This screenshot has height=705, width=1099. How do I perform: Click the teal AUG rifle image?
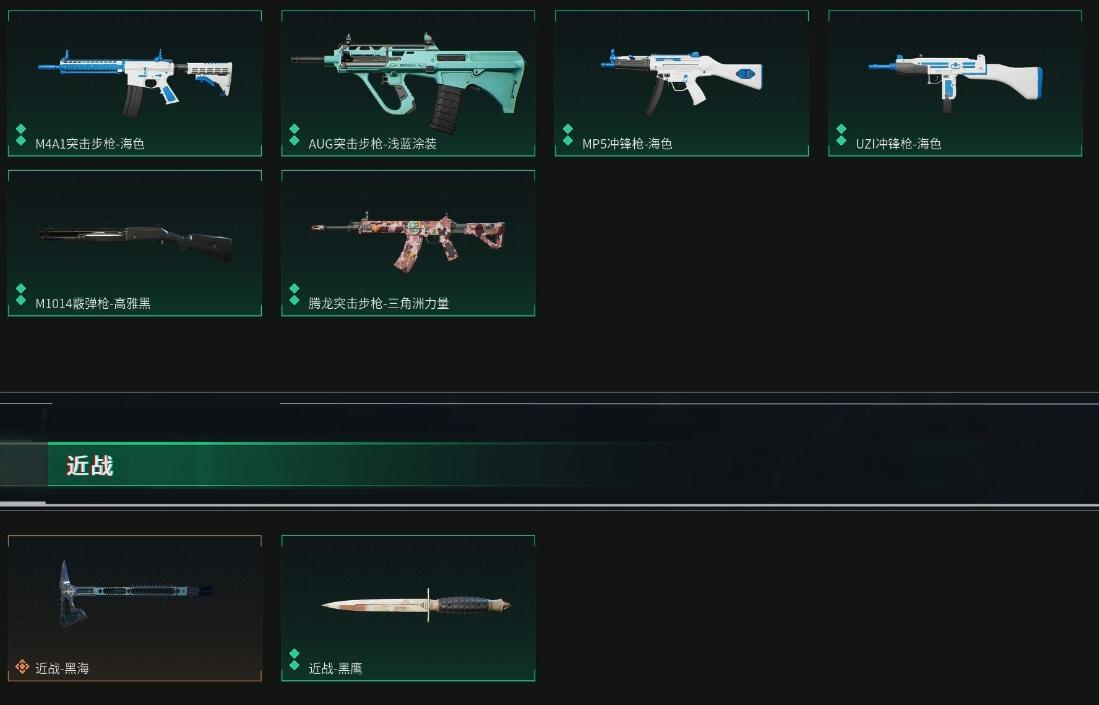[408, 82]
